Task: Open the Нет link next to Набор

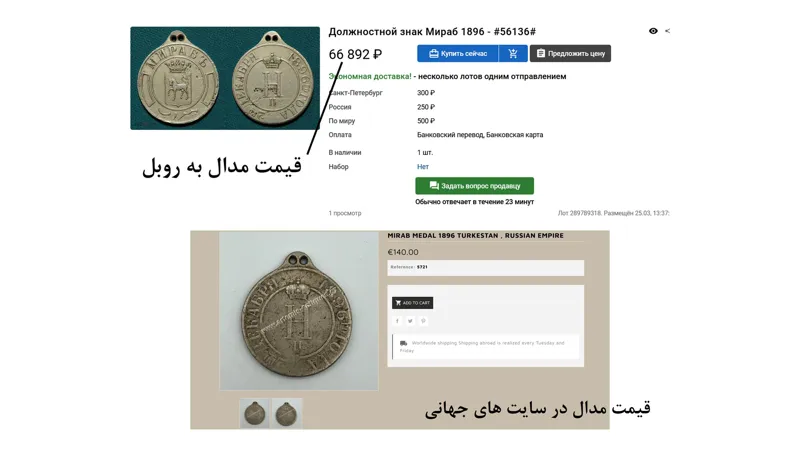Action: [422, 167]
